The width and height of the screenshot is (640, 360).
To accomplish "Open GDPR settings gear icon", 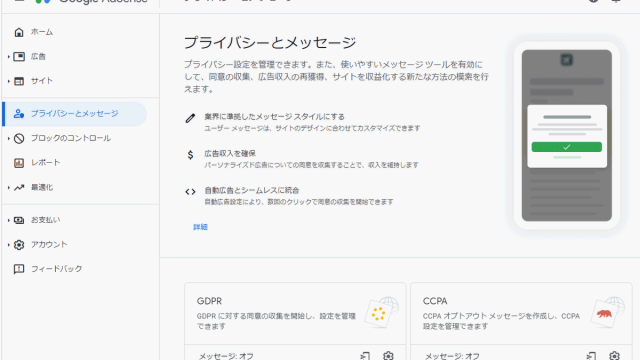I will [x=388, y=356].
